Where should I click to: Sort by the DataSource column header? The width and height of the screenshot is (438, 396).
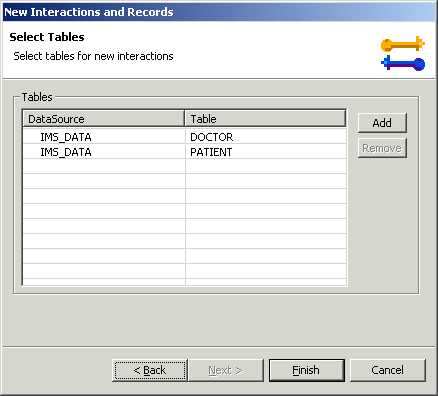tap(103, 119)
